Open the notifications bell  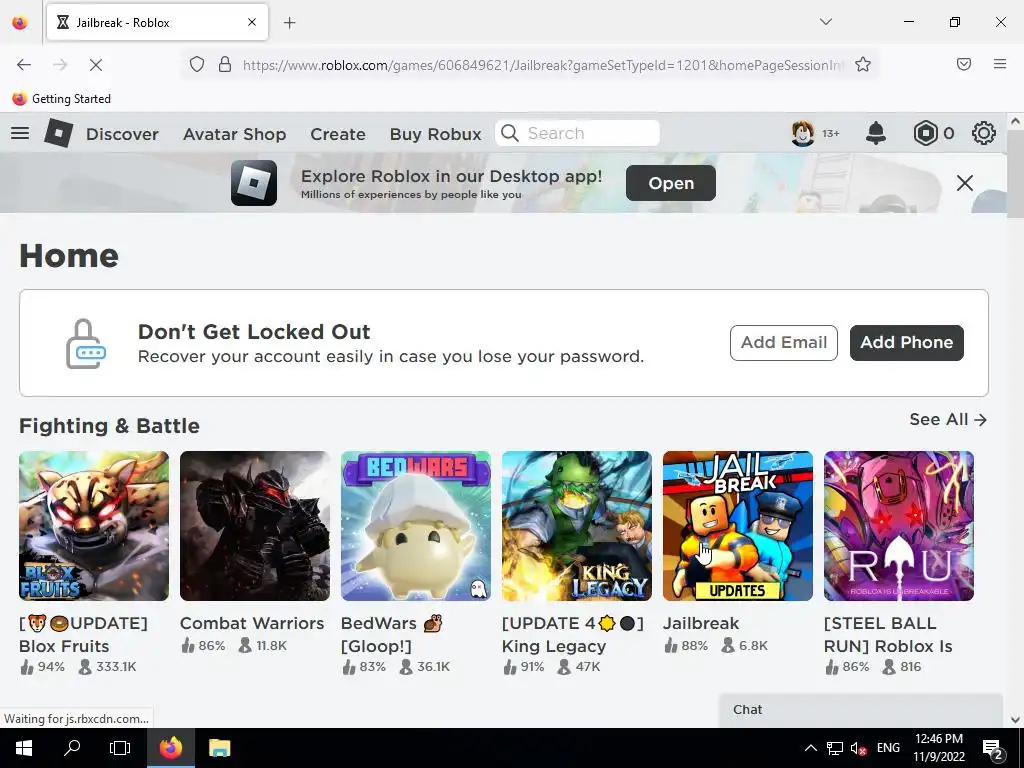point(876,133)
